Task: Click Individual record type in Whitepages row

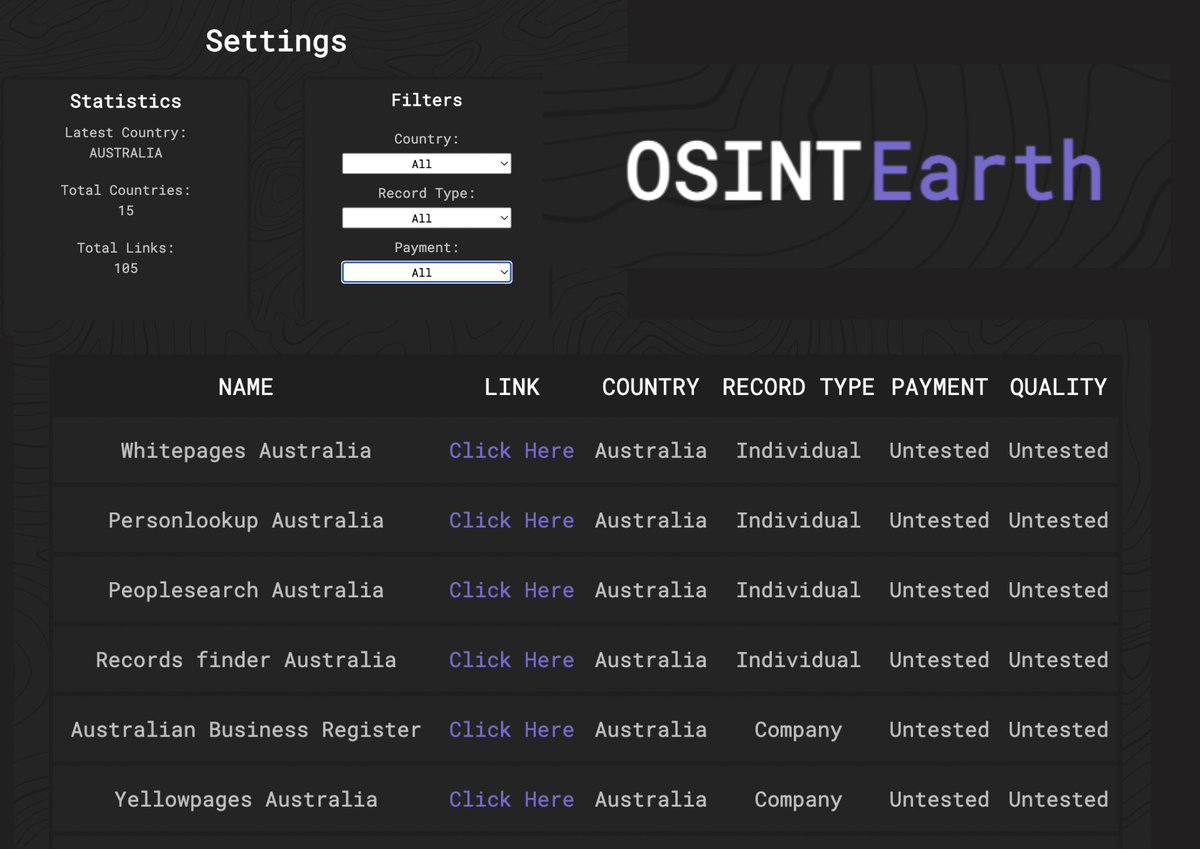Action: (798, 451)
